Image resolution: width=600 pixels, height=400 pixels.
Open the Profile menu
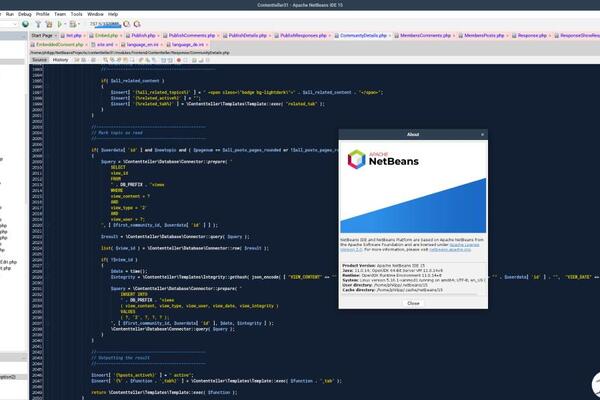click(42, 14)
